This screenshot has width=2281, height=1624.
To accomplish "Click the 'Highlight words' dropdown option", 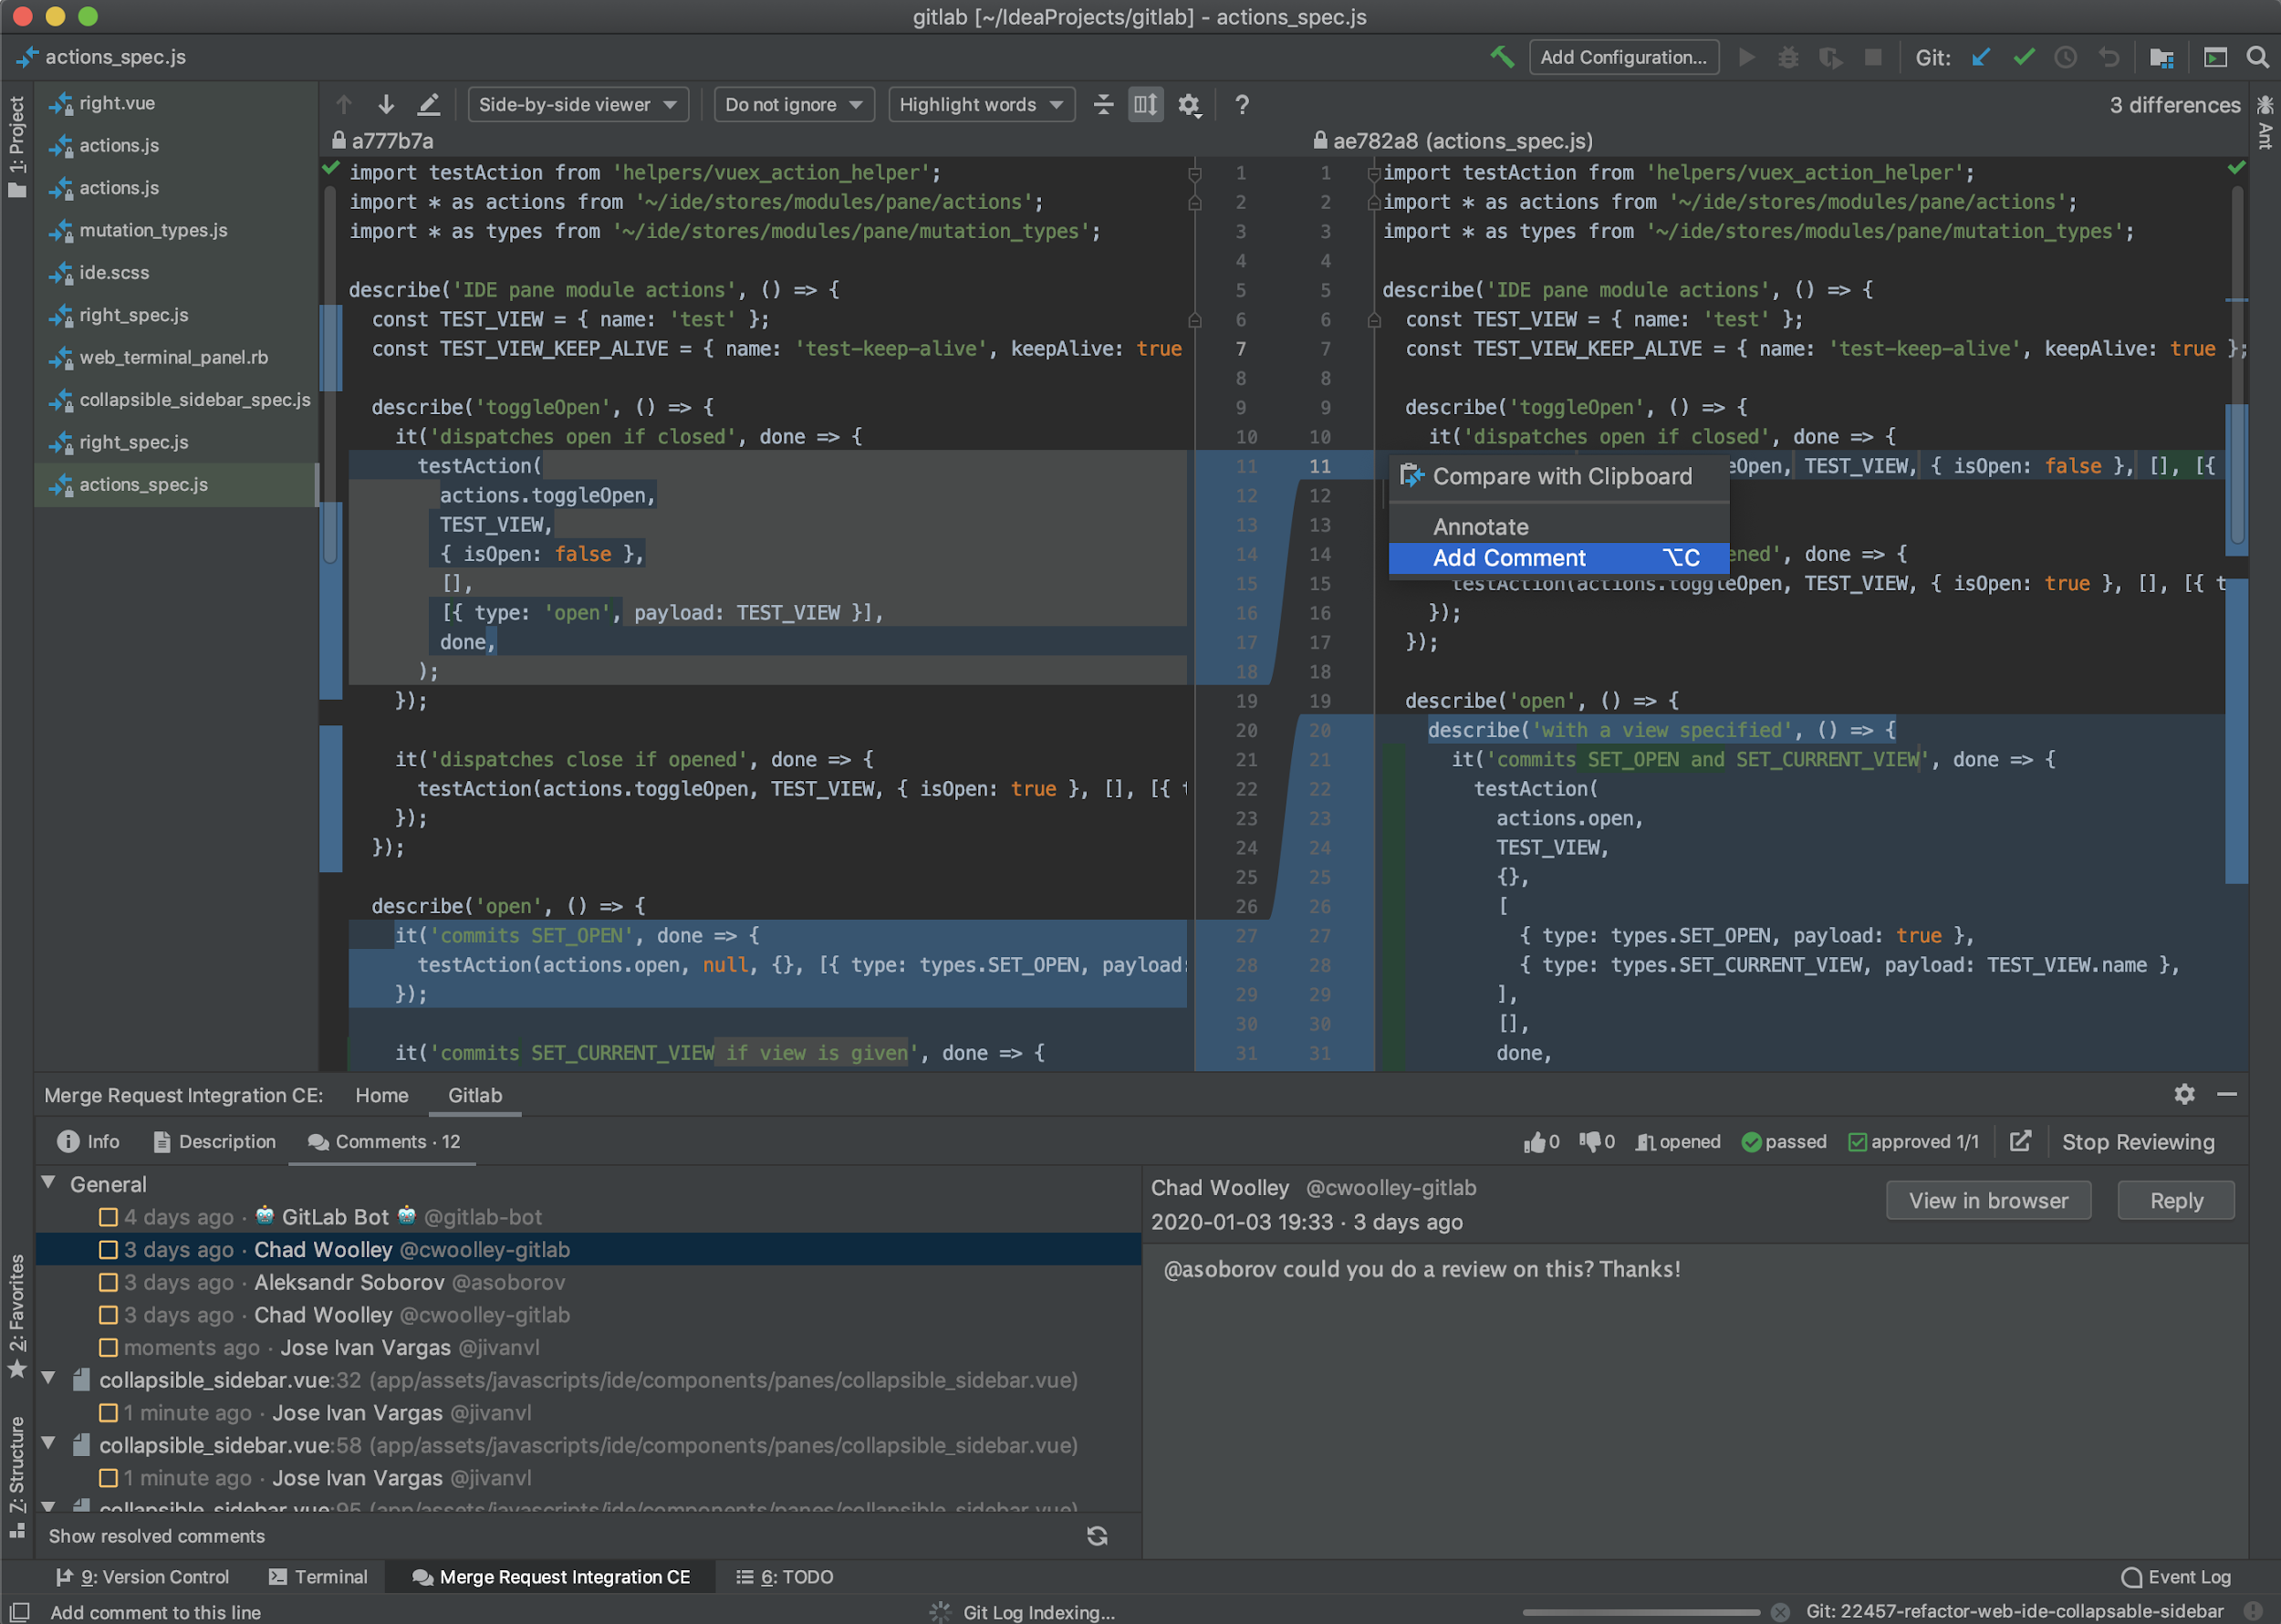I will click(x=975, y=109).
